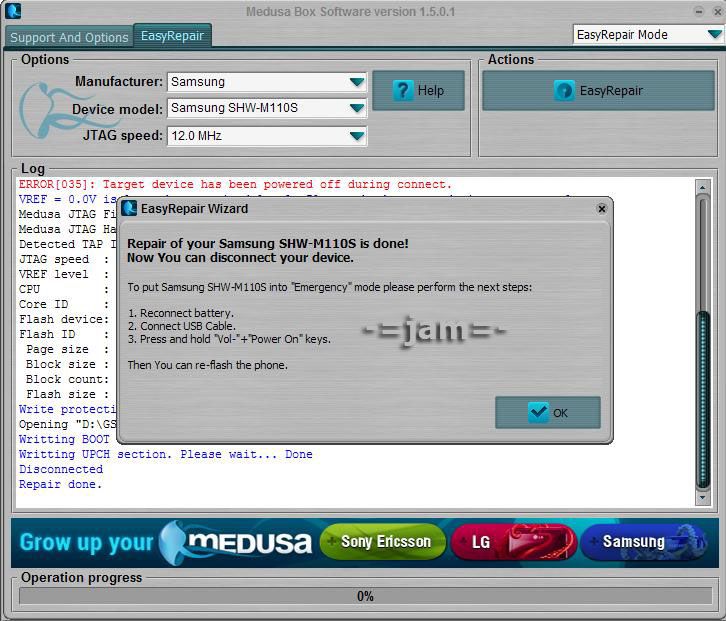Click 'Then You can re-flash the phone.' text
Viewport: 726px width, 621px height.
[207, 365]
